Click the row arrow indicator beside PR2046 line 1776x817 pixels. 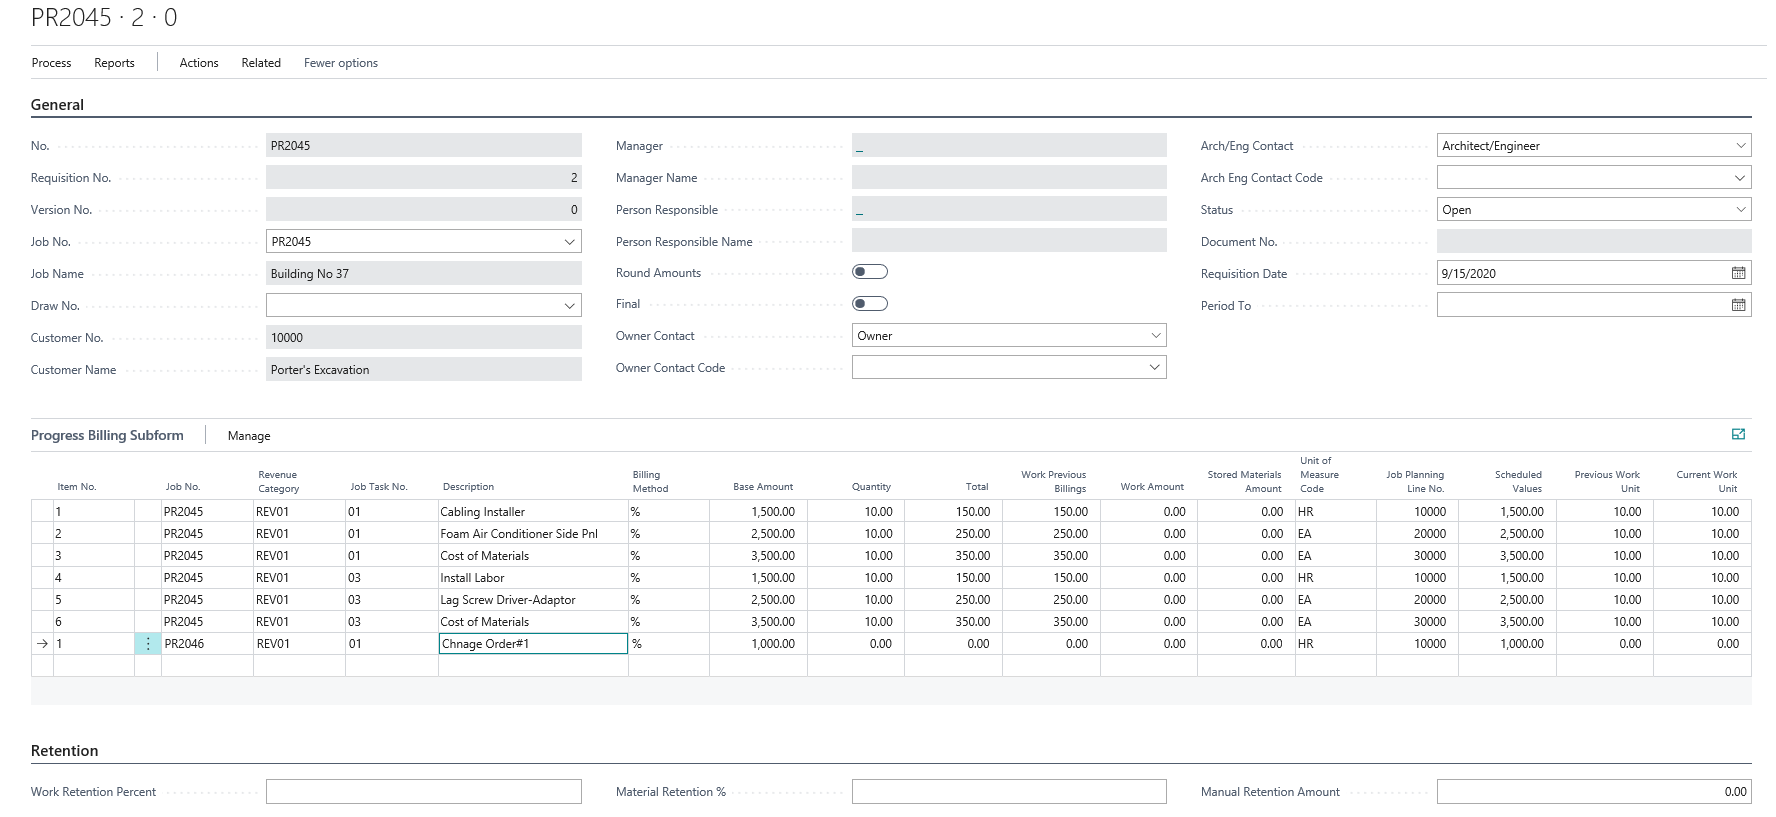click(x=42, y=644)
